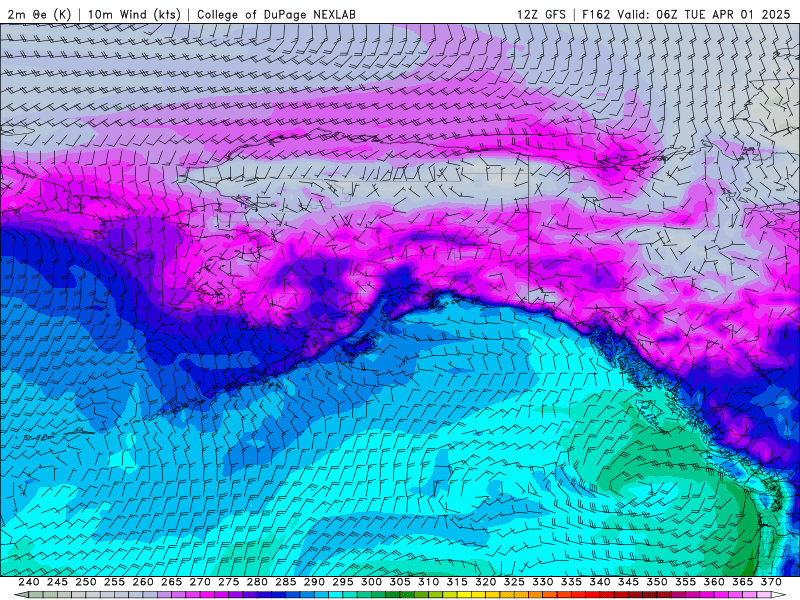Select the 335 scale number
The image size is (800, 600).
coord(571,582)
